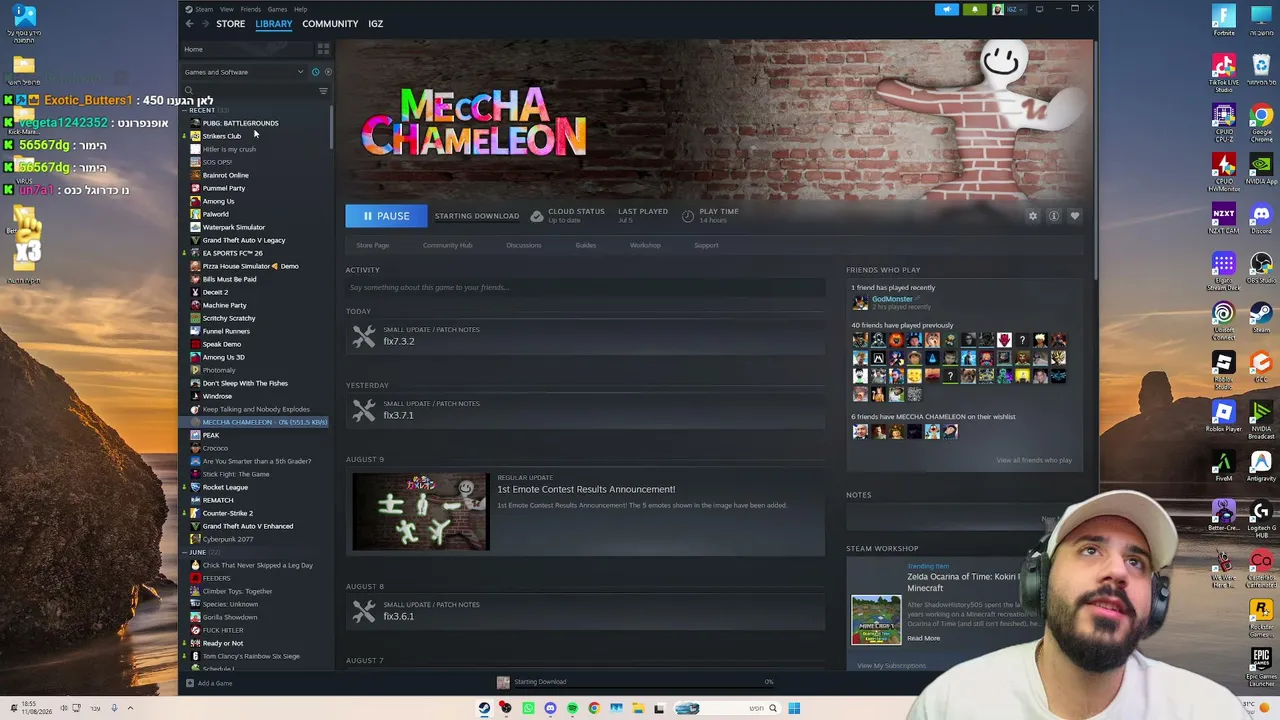Select Among Us in the library list

coord(218,201)
